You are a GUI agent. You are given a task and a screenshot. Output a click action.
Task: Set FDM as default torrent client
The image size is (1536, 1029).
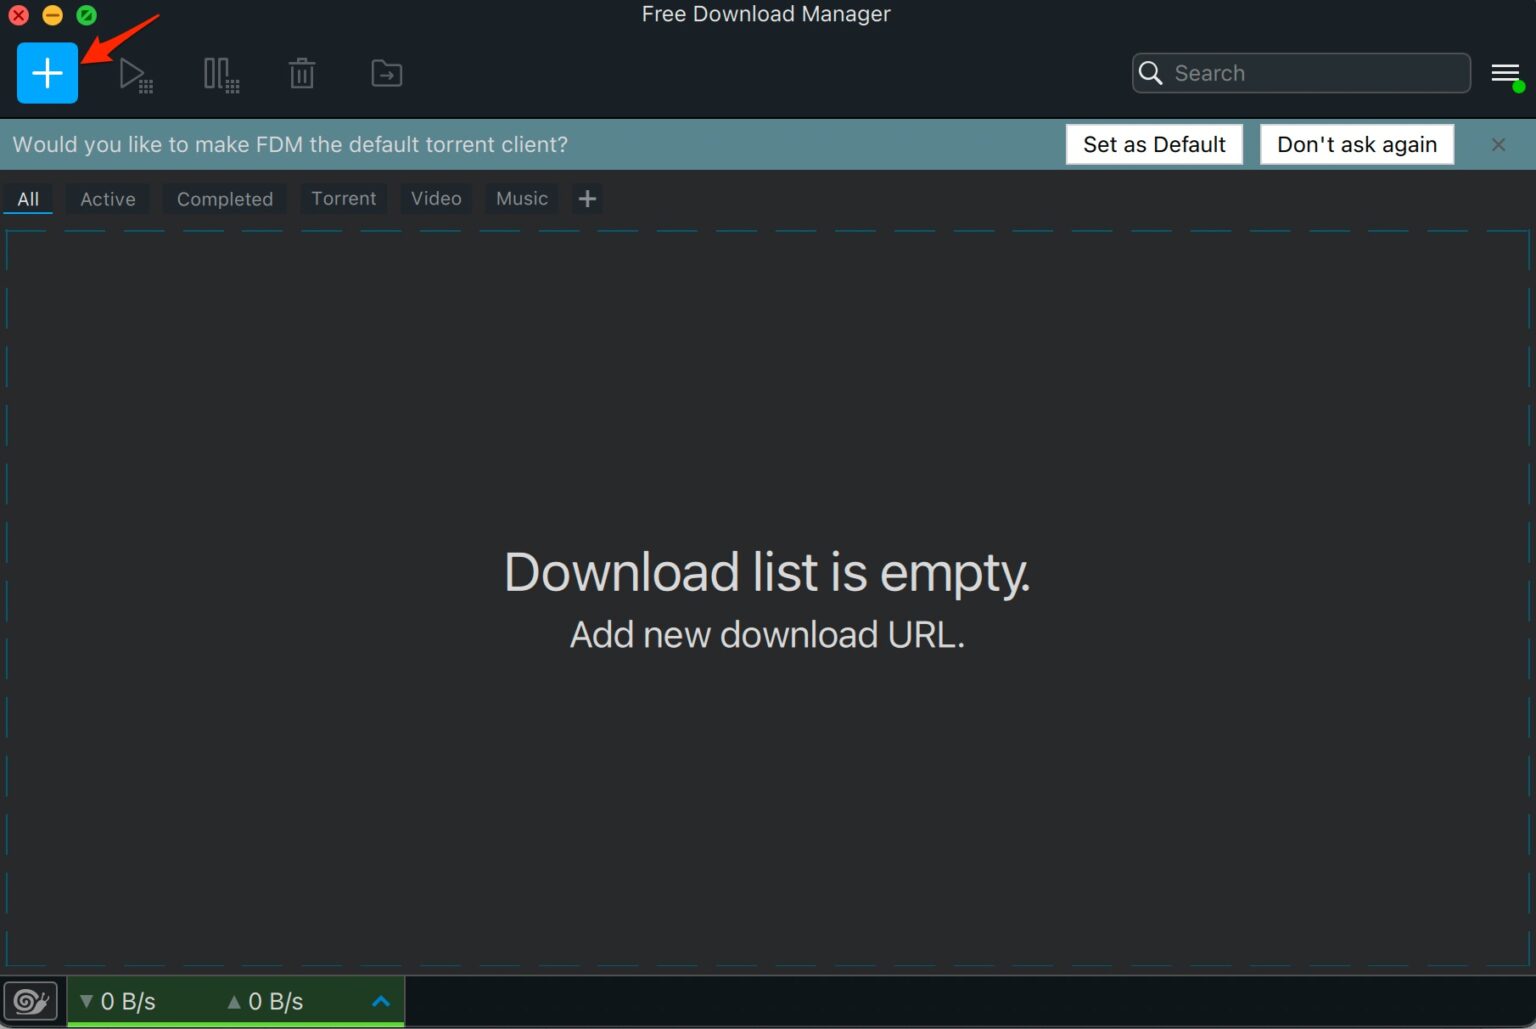point(1154,144)
